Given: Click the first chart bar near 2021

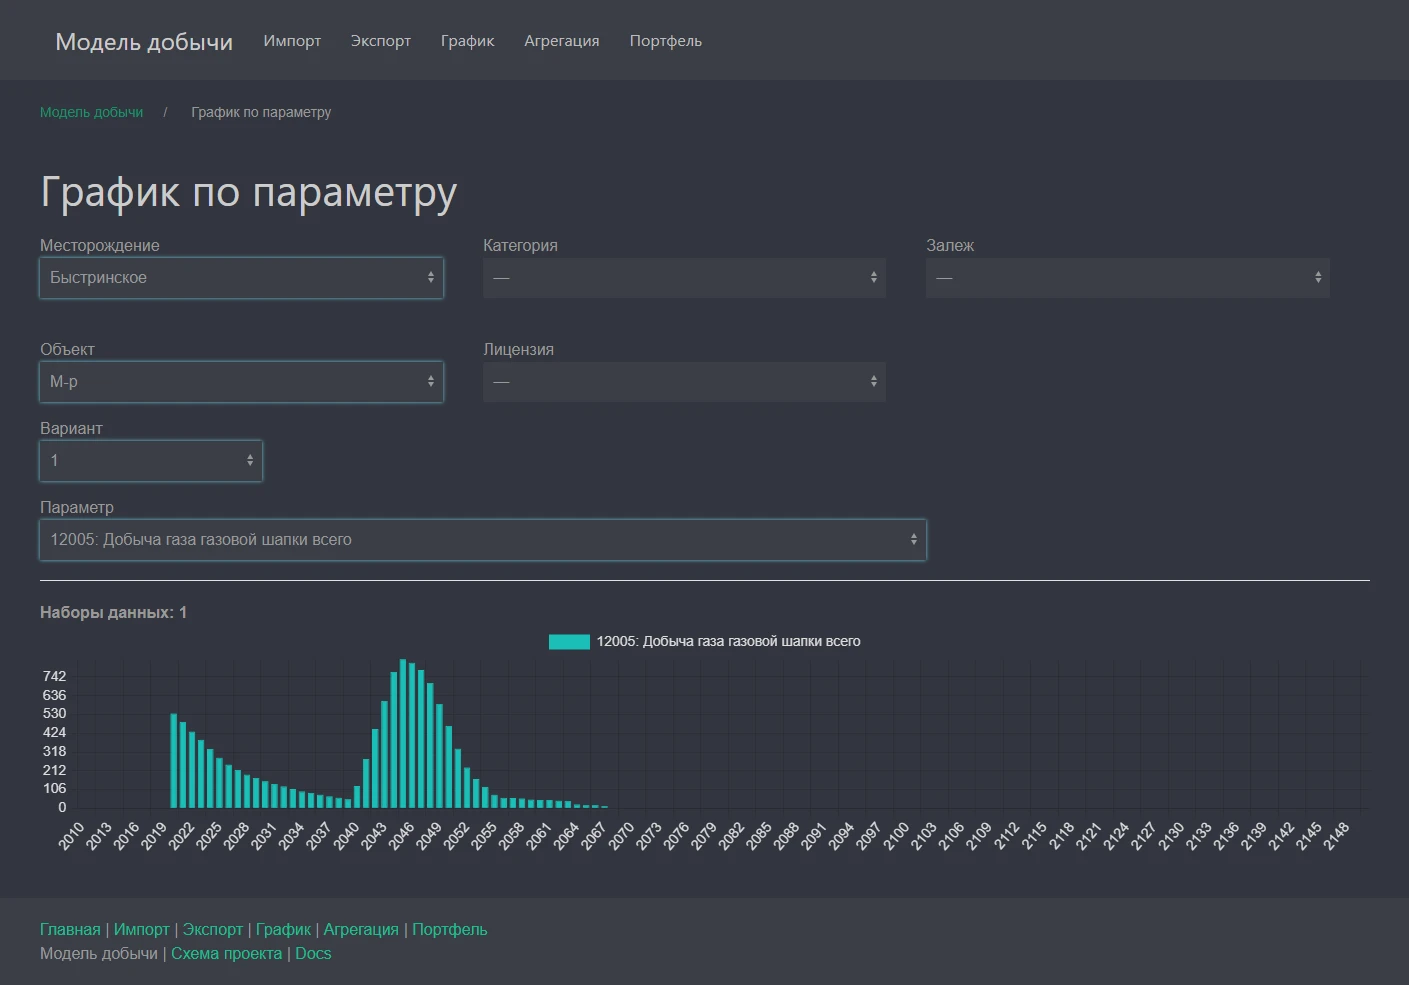Looking at the screenshot, I should 174,761.
